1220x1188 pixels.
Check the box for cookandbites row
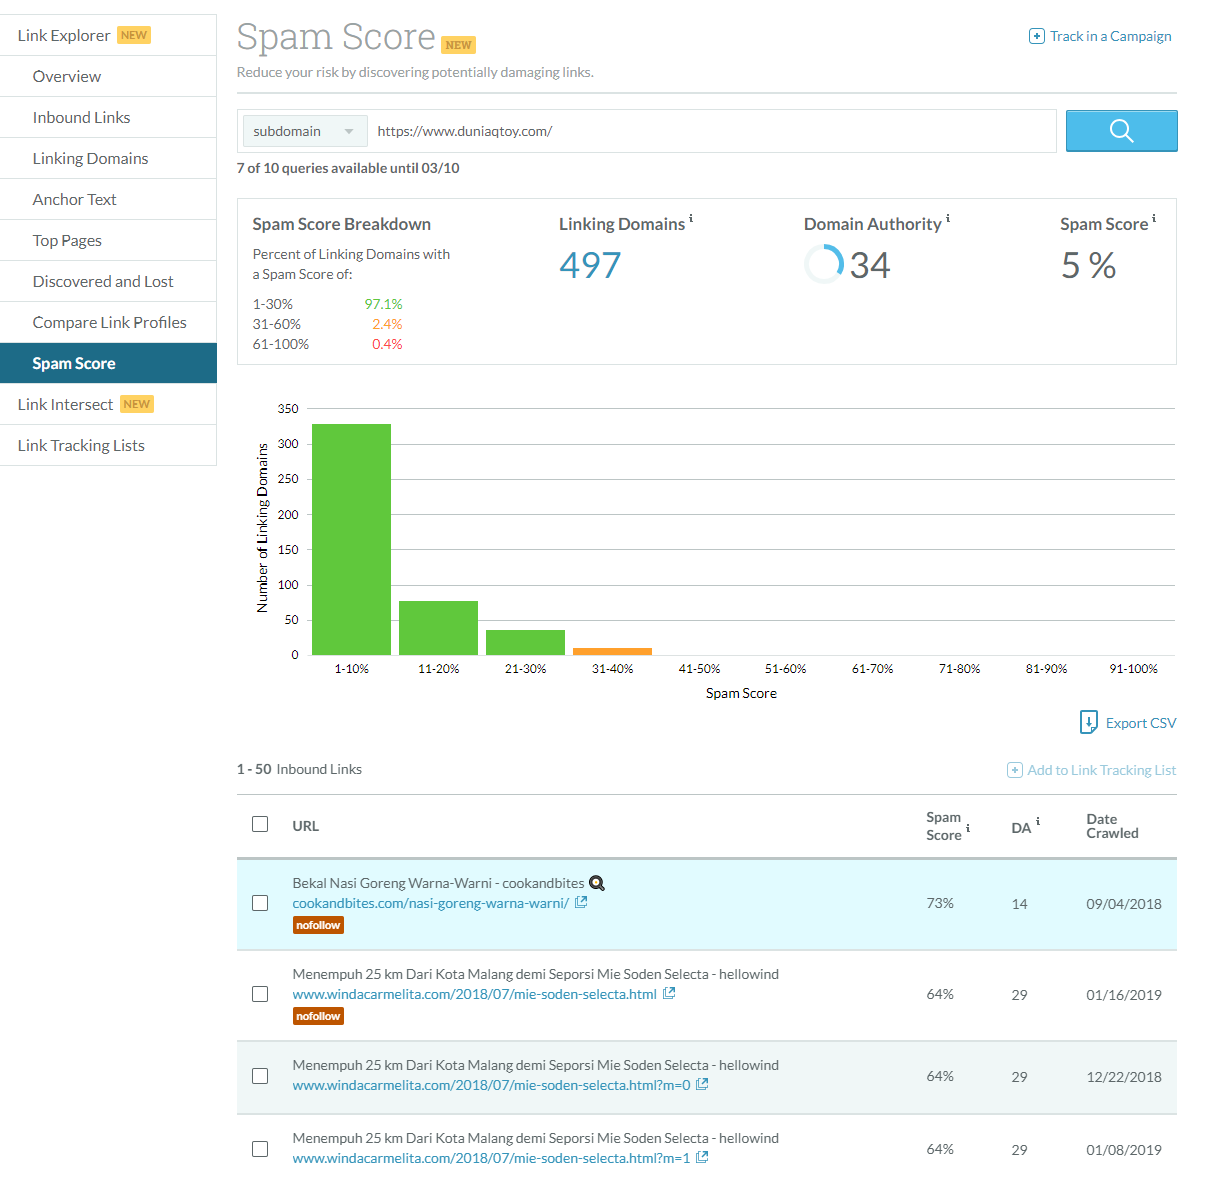(x=260, y=903)
